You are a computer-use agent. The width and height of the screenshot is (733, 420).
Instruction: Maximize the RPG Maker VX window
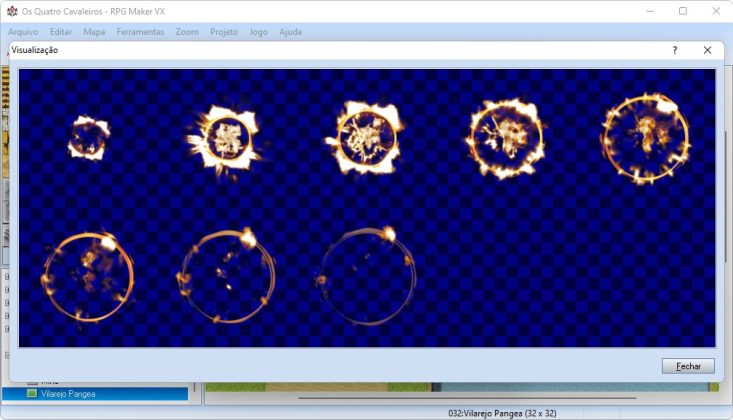point(683,11)
